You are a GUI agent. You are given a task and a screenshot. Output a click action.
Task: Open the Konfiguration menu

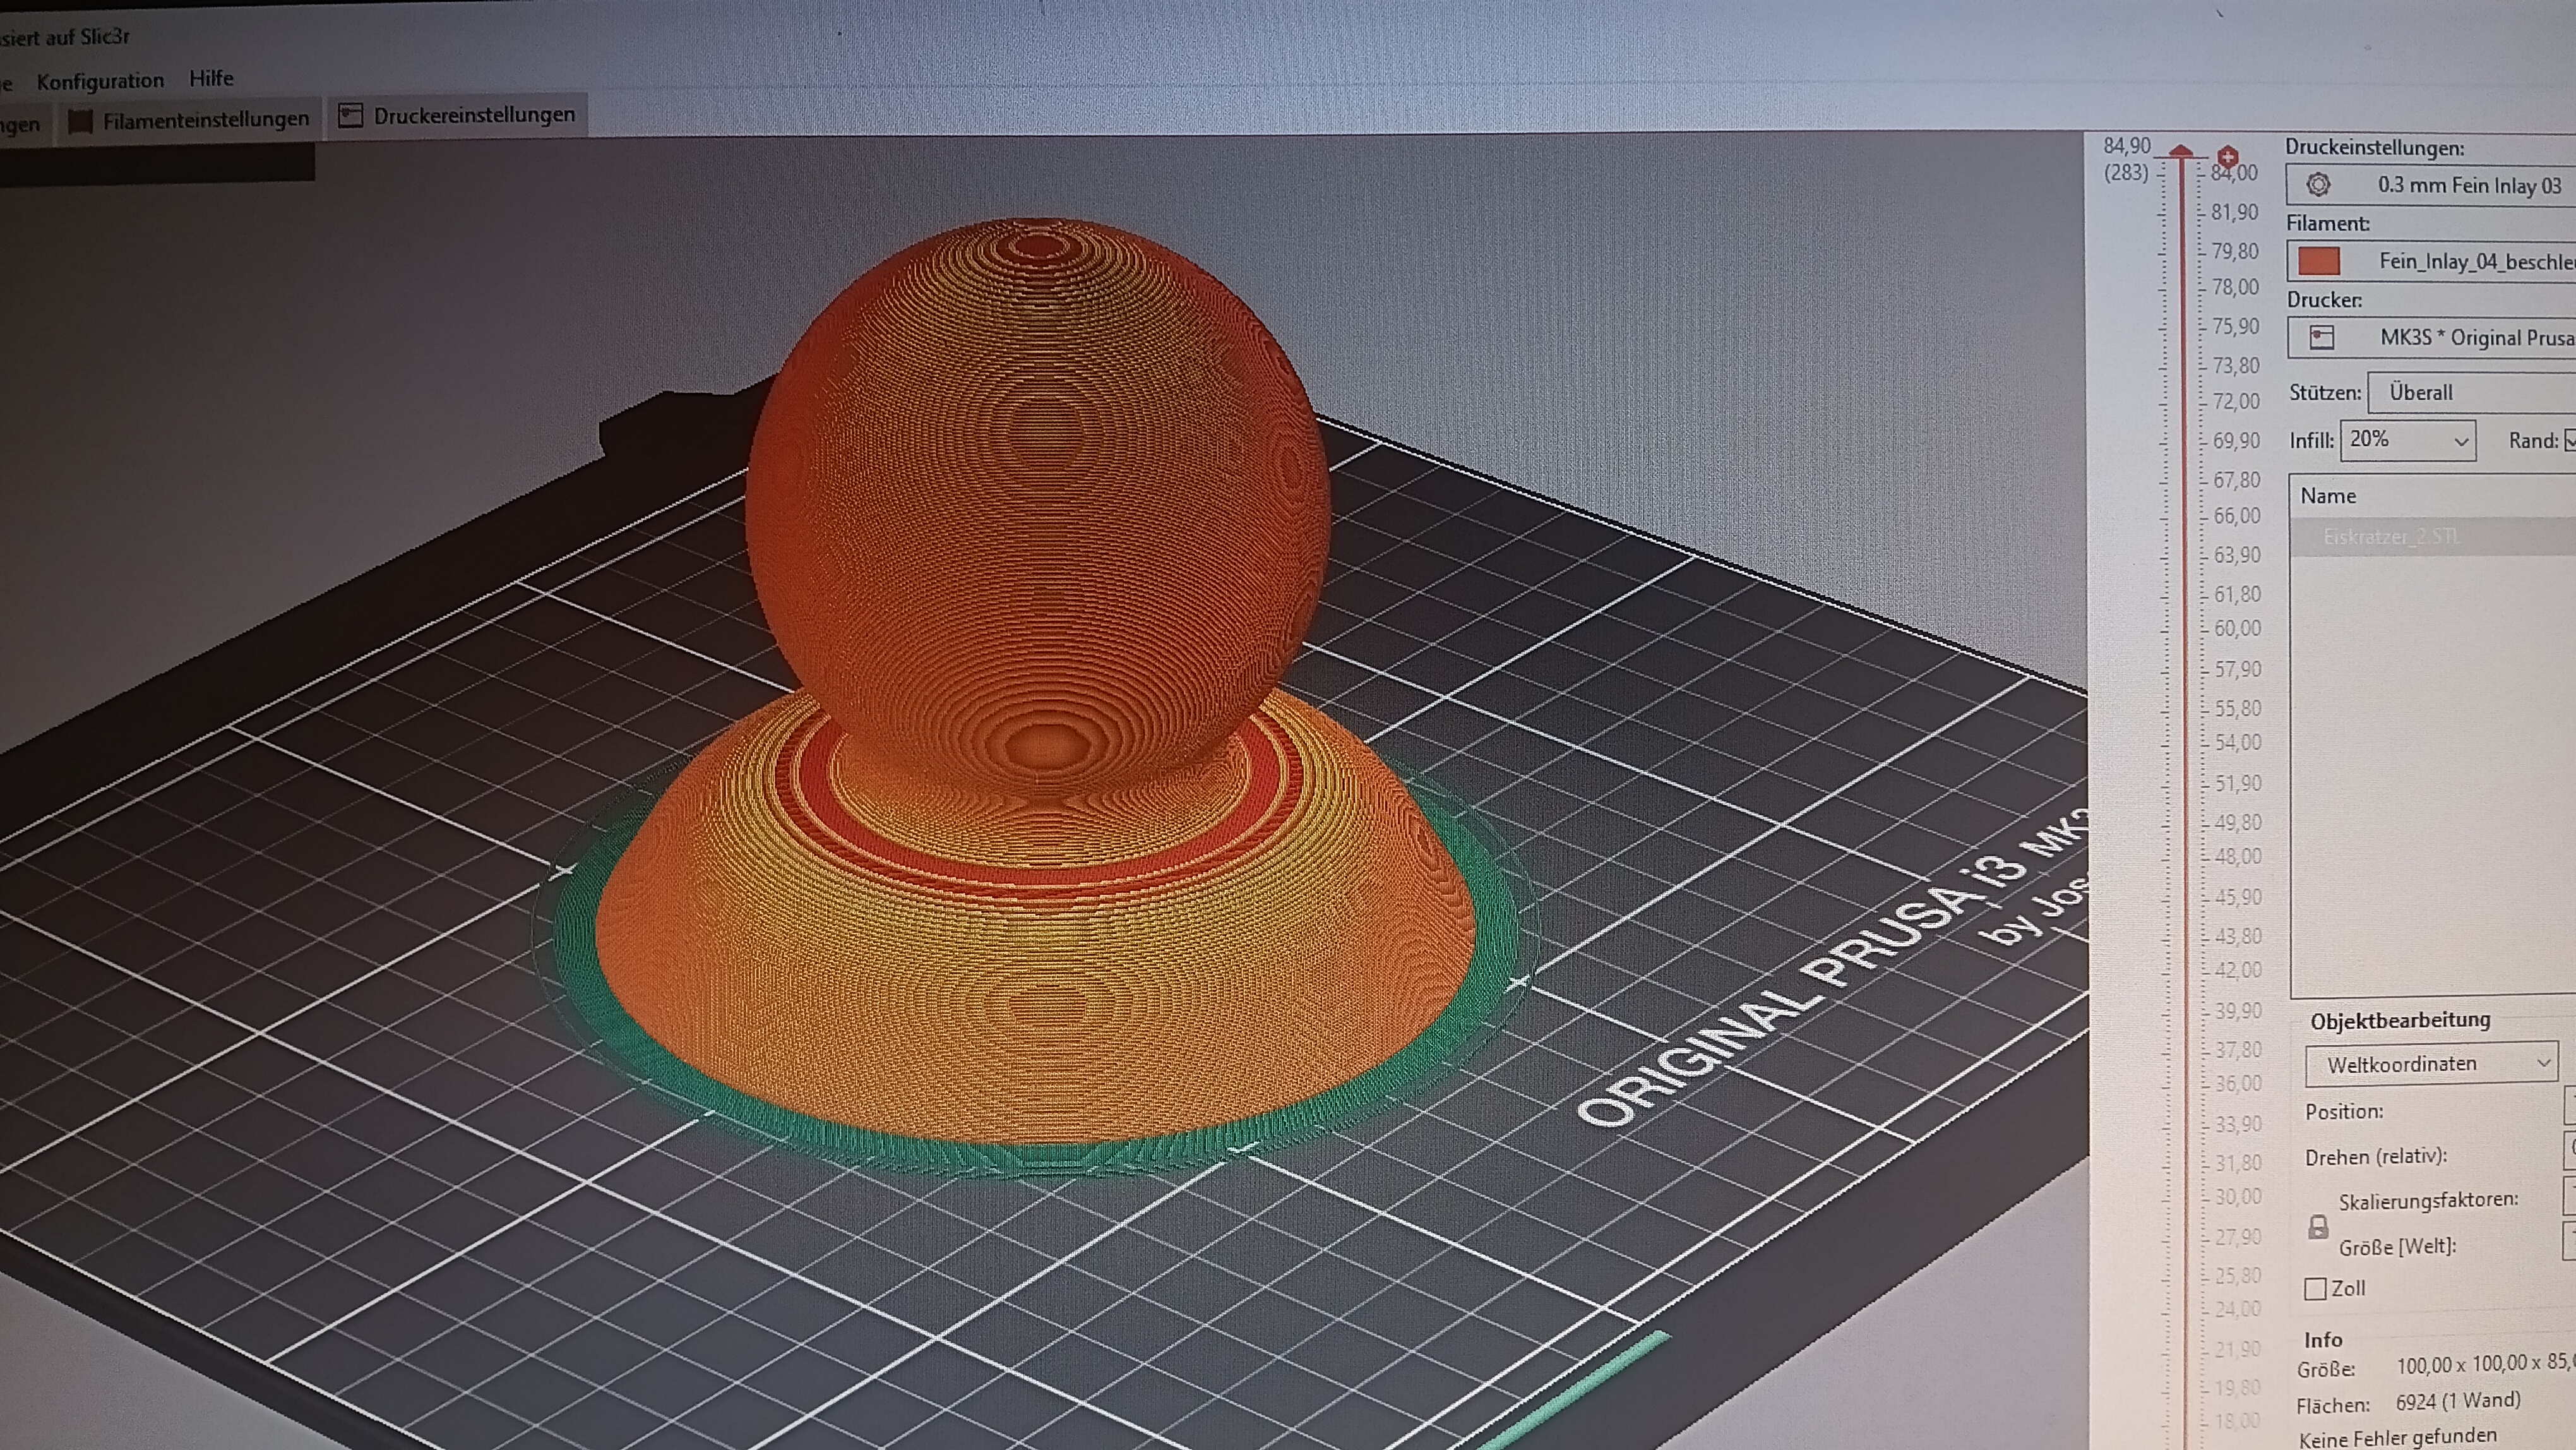pyautogui.click(x=100, y=81)
